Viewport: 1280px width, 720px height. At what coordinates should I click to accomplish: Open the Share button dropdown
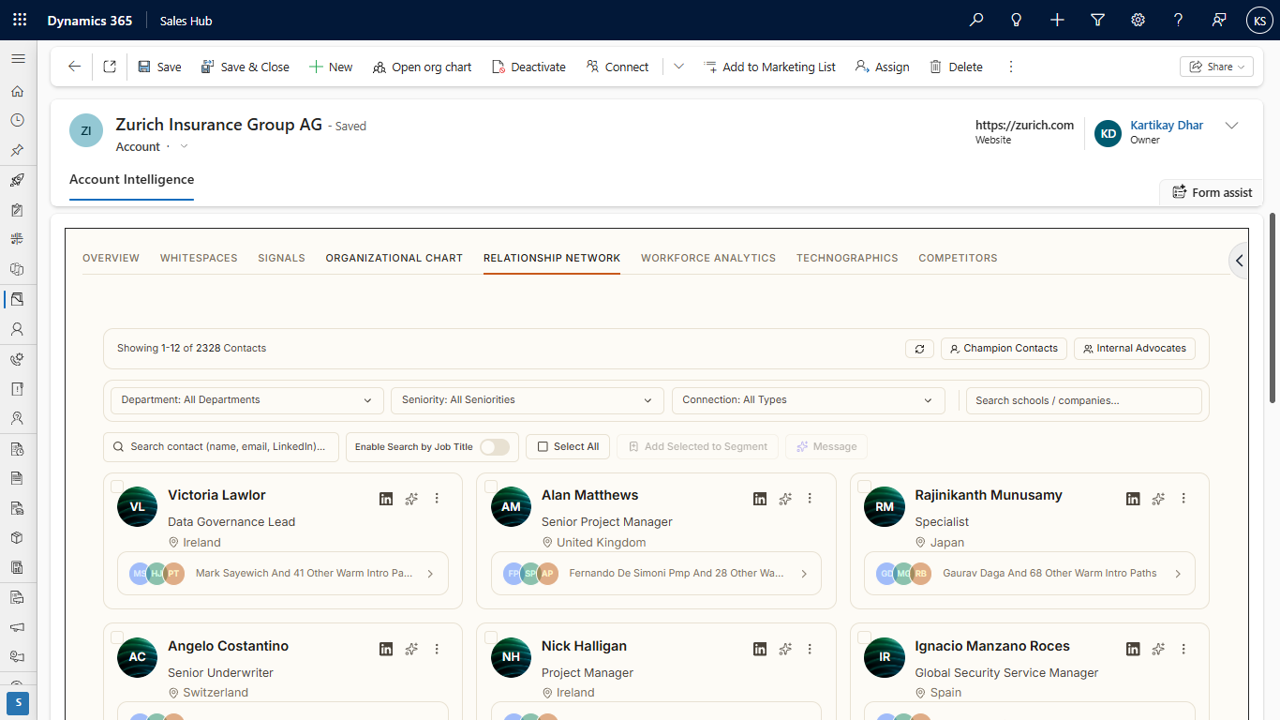[x=1217, y=67]
